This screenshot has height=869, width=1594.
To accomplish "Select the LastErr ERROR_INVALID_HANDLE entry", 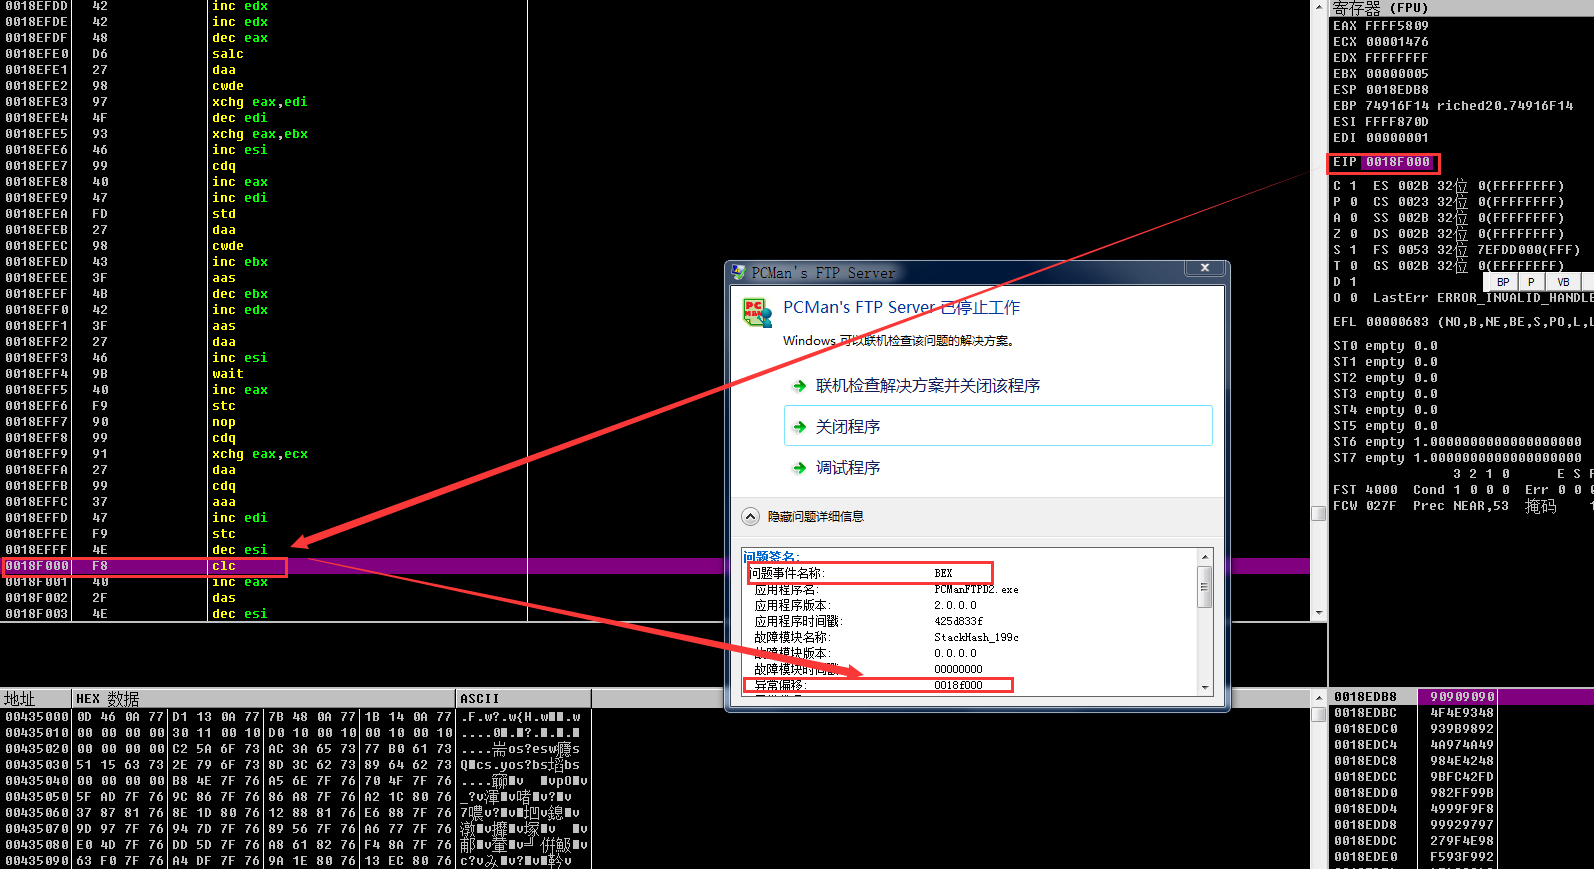I will click(1483, 298).
